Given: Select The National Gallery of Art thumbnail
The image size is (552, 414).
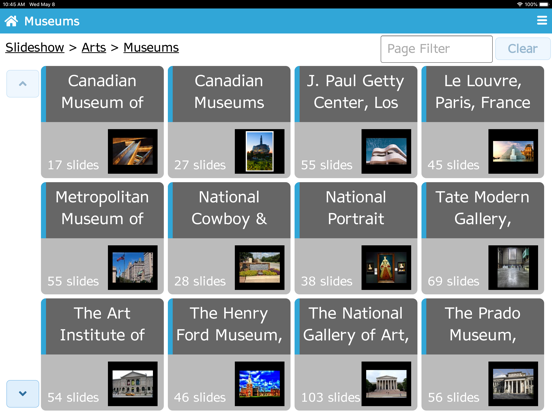Looking at the screenshot, I should tap(386, 384).
